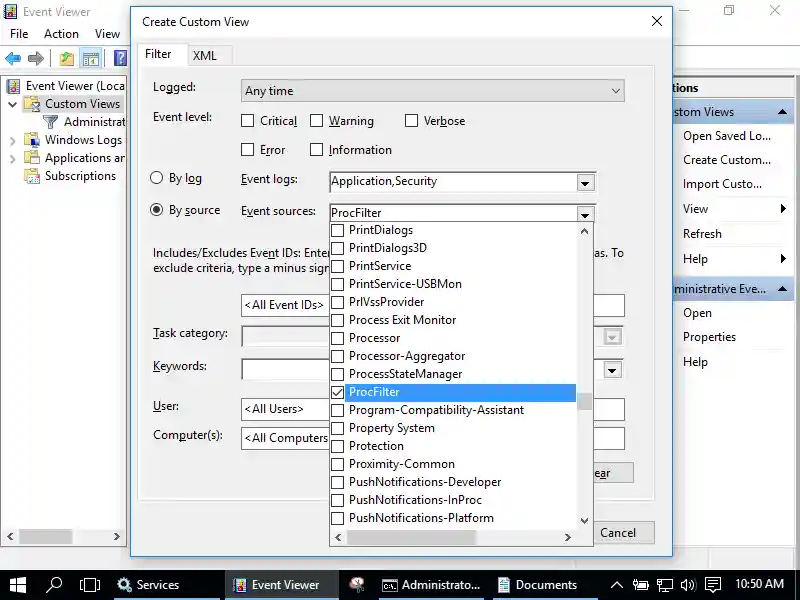Switch to the XML tab

pos(206,55)
